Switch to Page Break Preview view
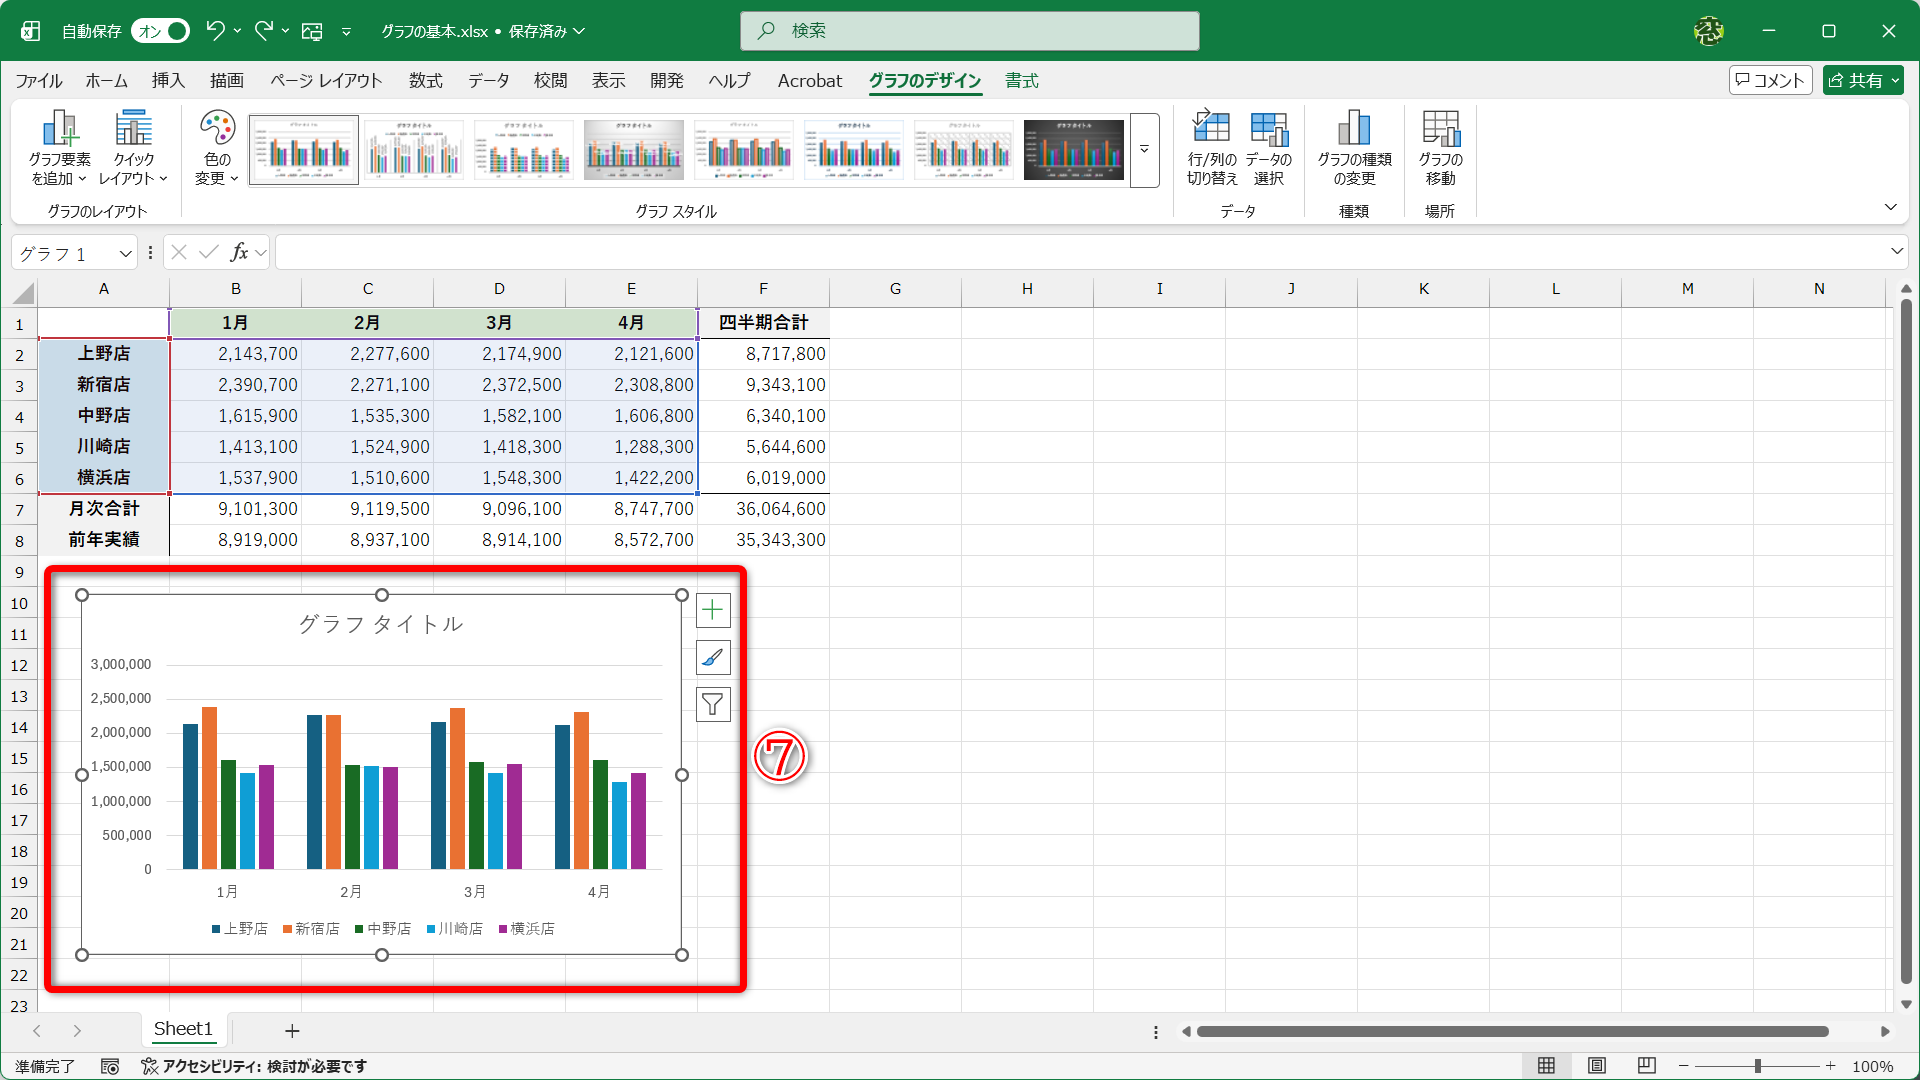Viewport: 1920px width, 1080px height. click(x=1647, y=1066)
